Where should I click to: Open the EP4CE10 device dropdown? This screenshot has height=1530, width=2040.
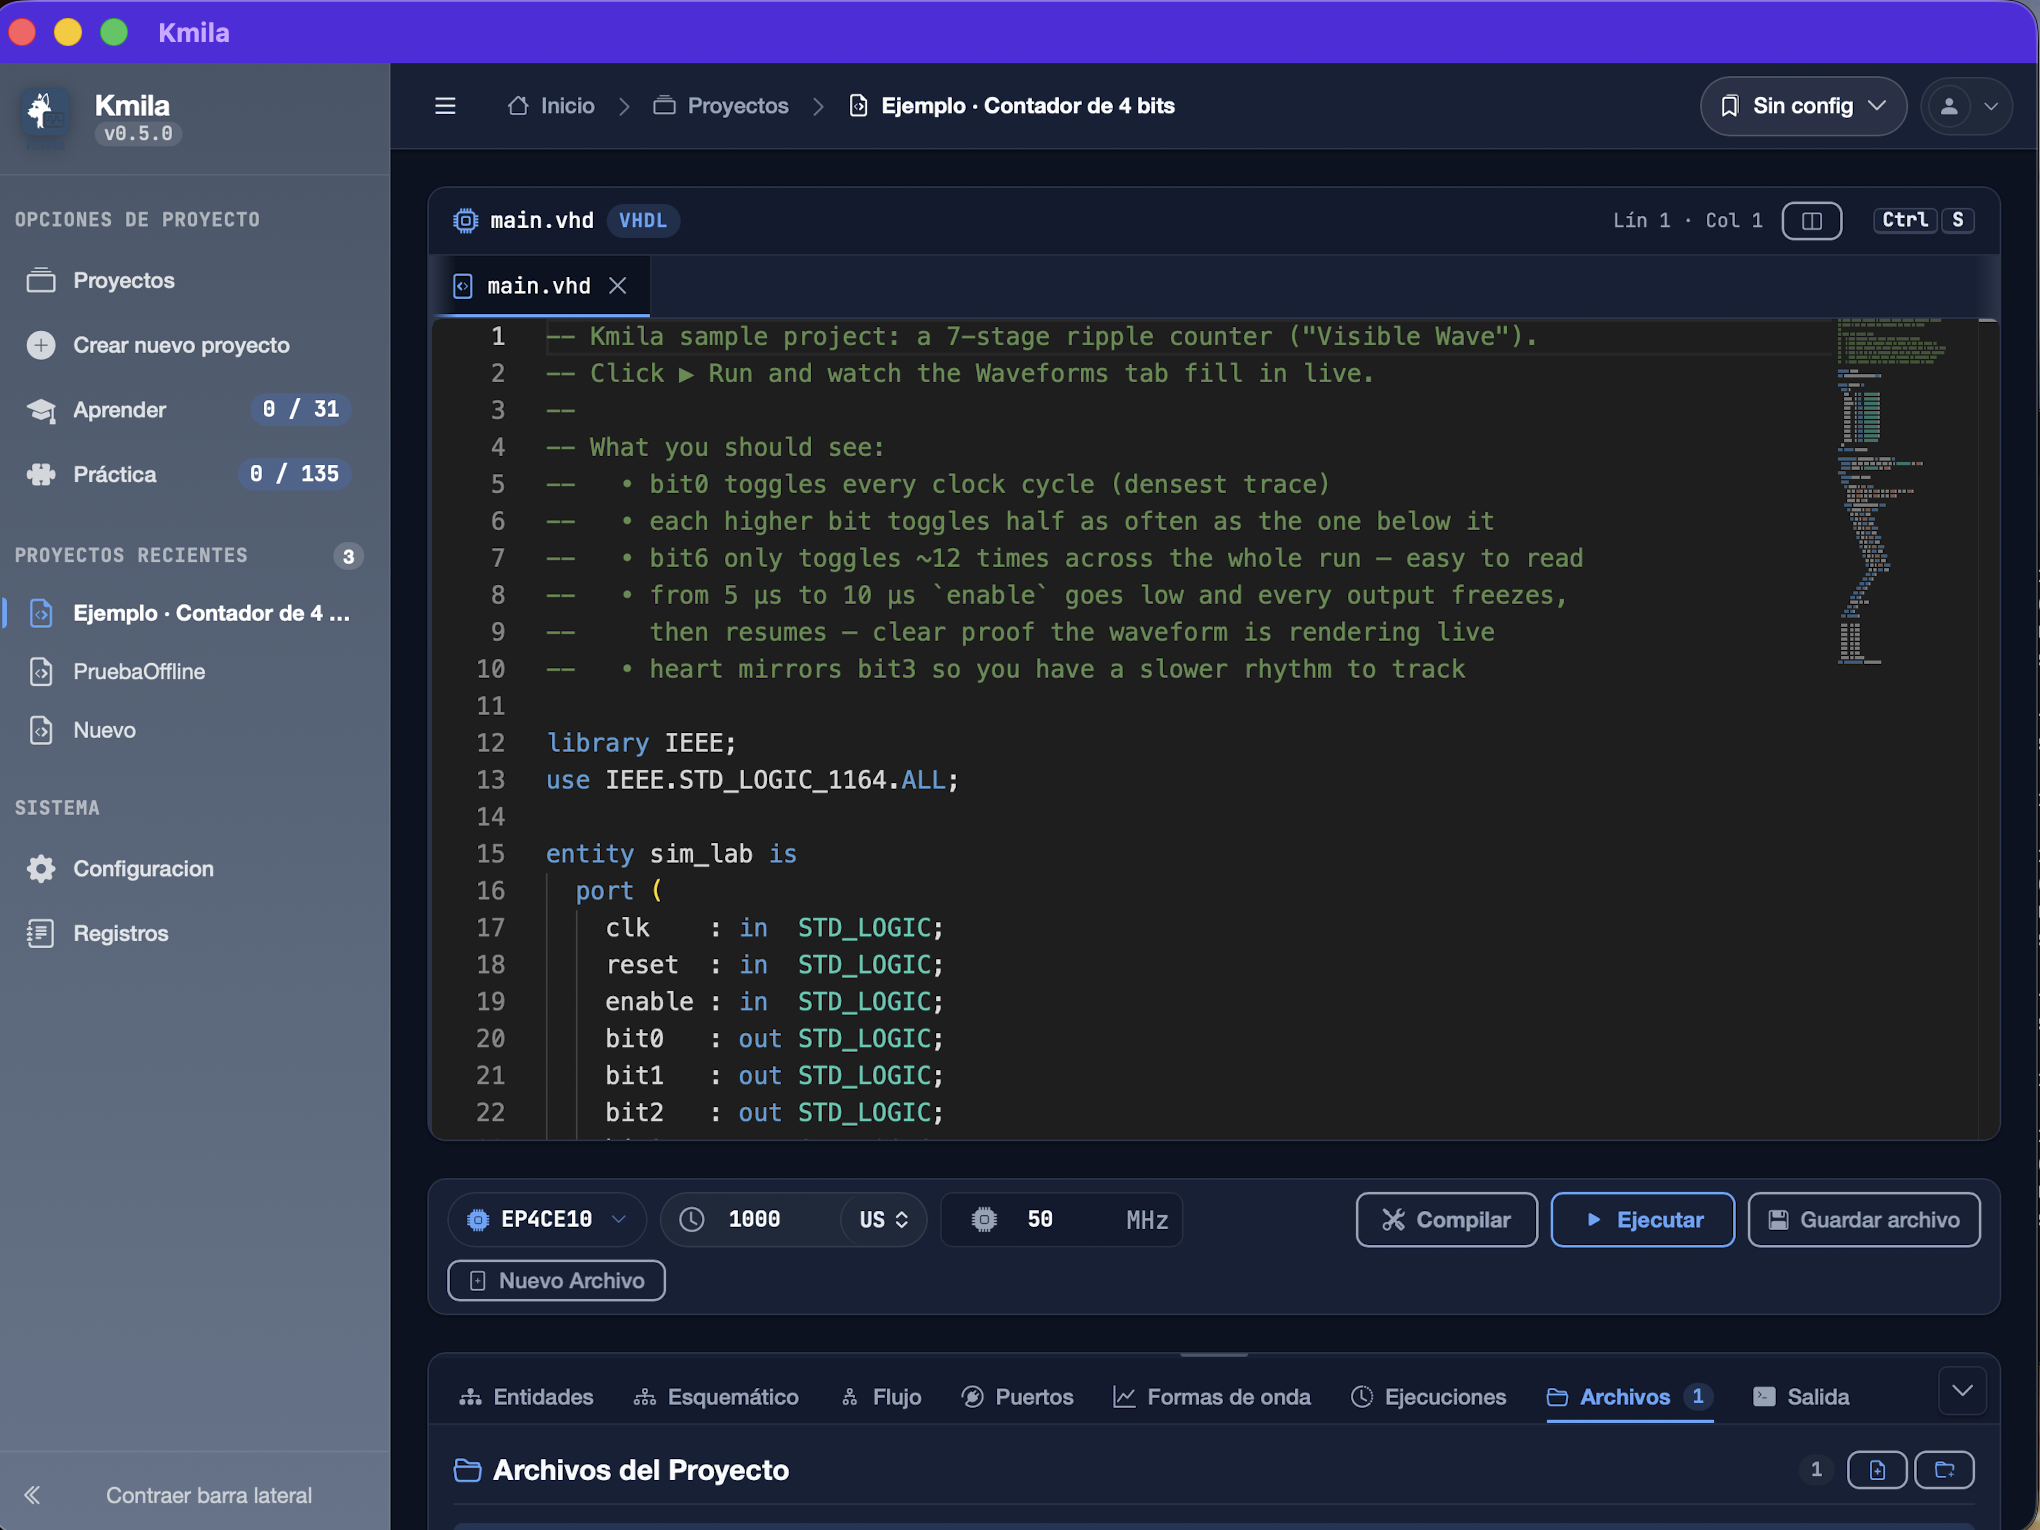point(547,1219)
